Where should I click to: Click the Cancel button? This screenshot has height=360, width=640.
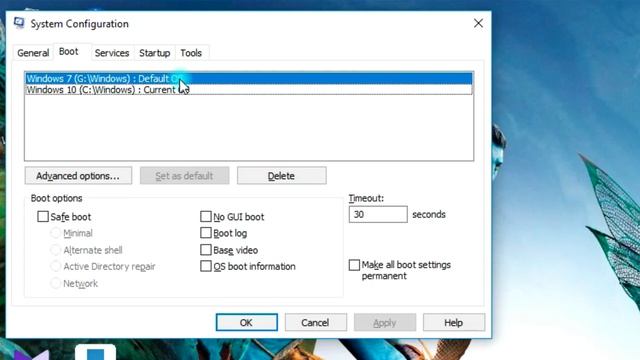(x=316, y=322)
